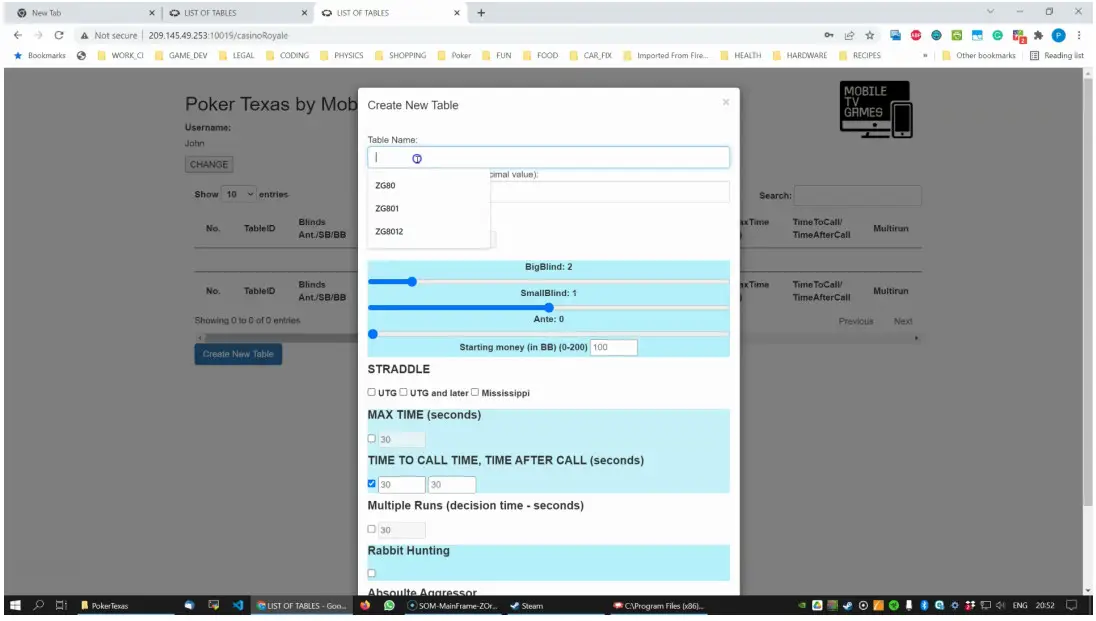Screen dimensions: 1096x621
Task: Choose ZG8012 from the suggestion list
Action: (390, 231)
